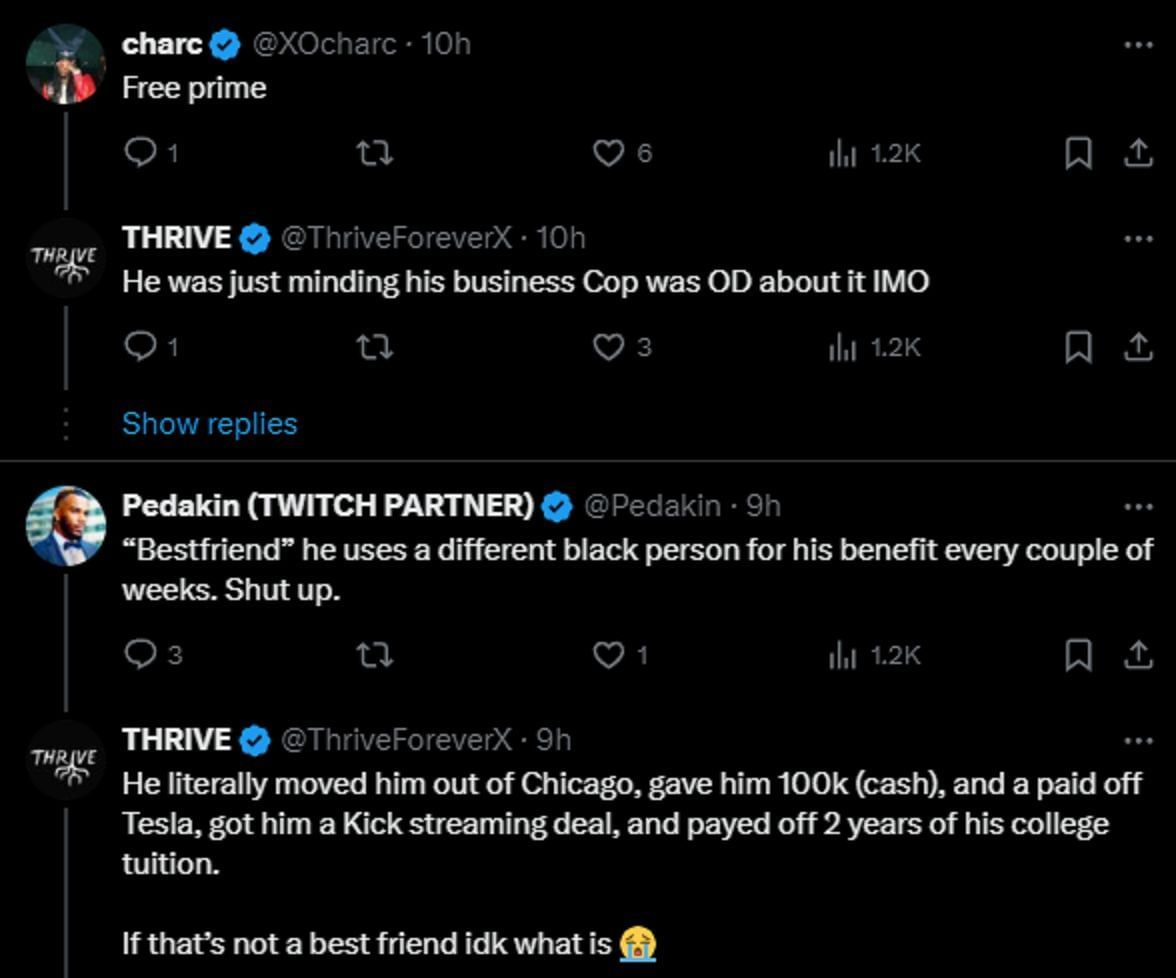Bookmark charc's "Free prime" tweet
The image size is (1176, 978).
[1077, 153]
